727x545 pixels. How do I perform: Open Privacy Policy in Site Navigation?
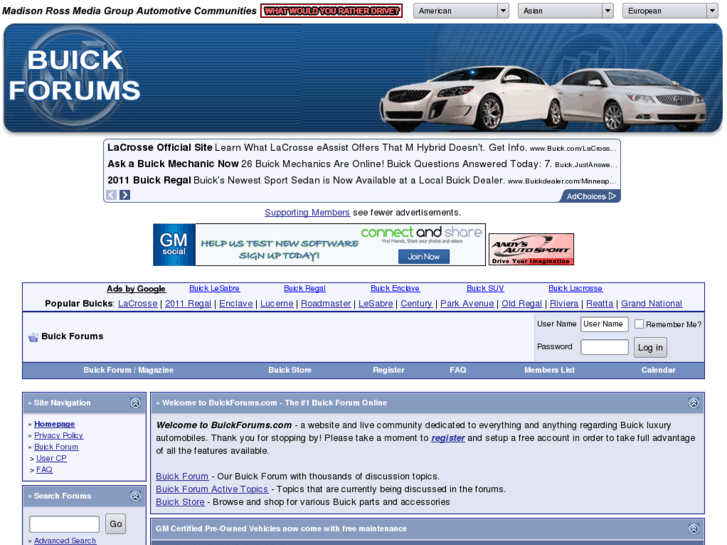click(58, 436)
